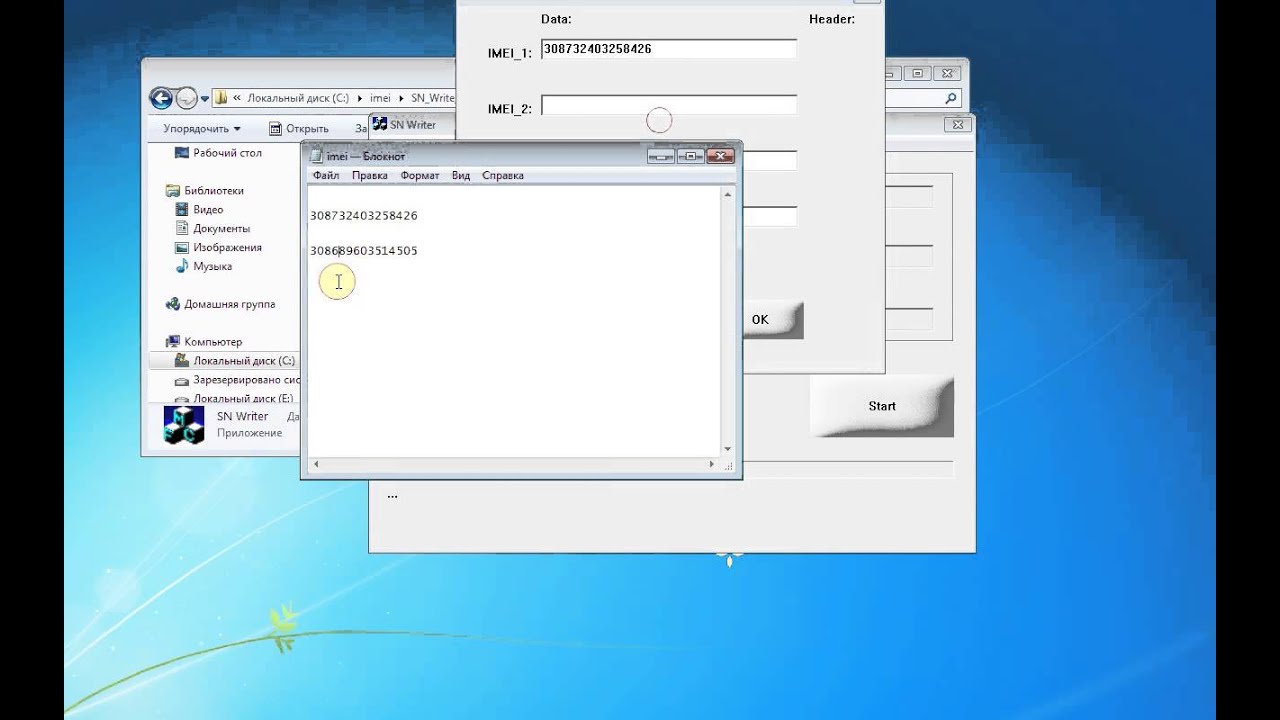
Task: Open the Файл menu in Notepad
Action: click(x=326, y=175)
